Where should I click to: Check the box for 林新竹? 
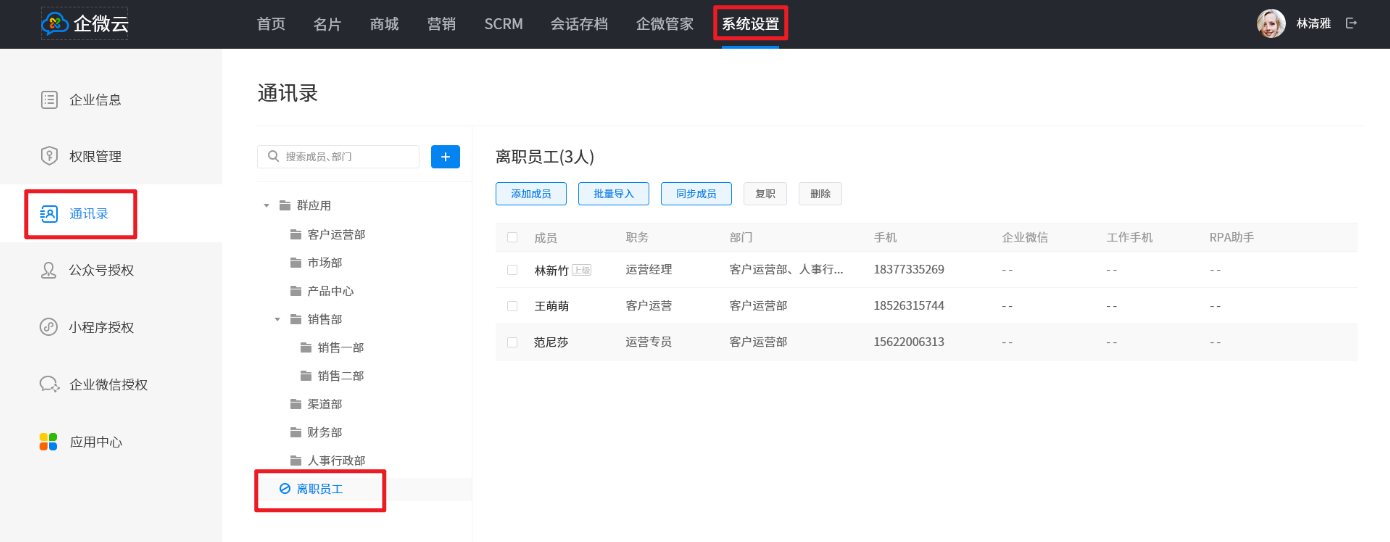512,270
